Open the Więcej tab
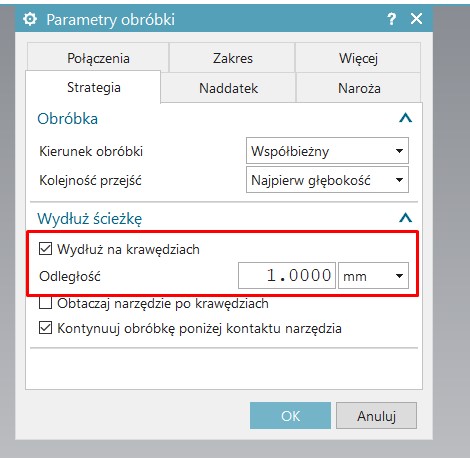470x458 pixels. pos(358,58)
